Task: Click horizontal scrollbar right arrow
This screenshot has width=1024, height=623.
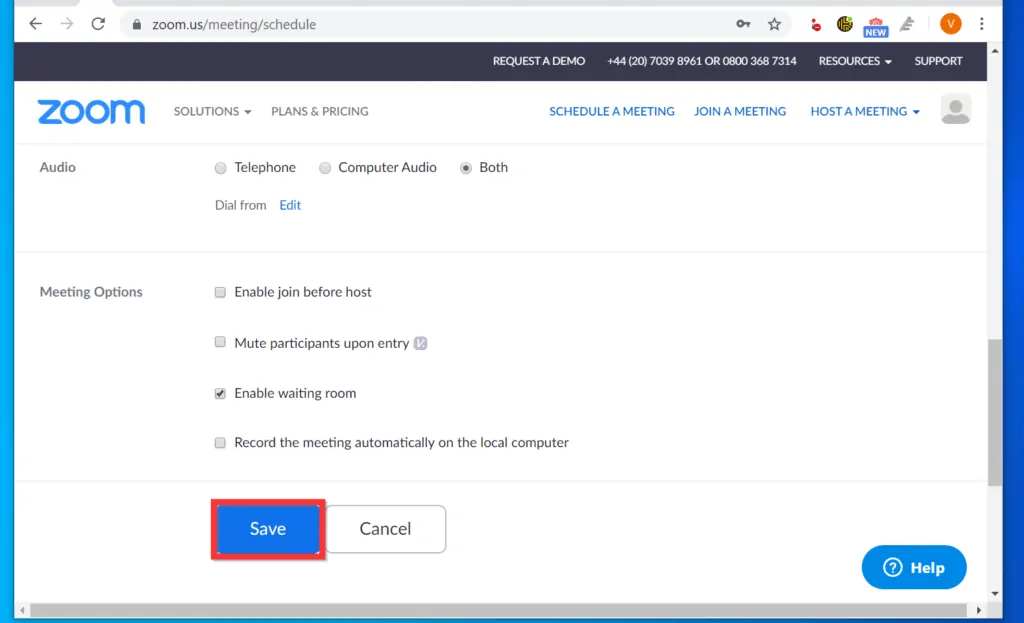Action: coord(978,610)
